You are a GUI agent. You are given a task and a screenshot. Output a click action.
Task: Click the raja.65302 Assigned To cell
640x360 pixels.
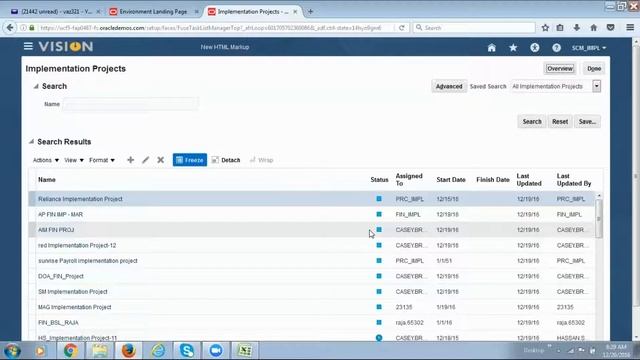[x=409, y=322]
